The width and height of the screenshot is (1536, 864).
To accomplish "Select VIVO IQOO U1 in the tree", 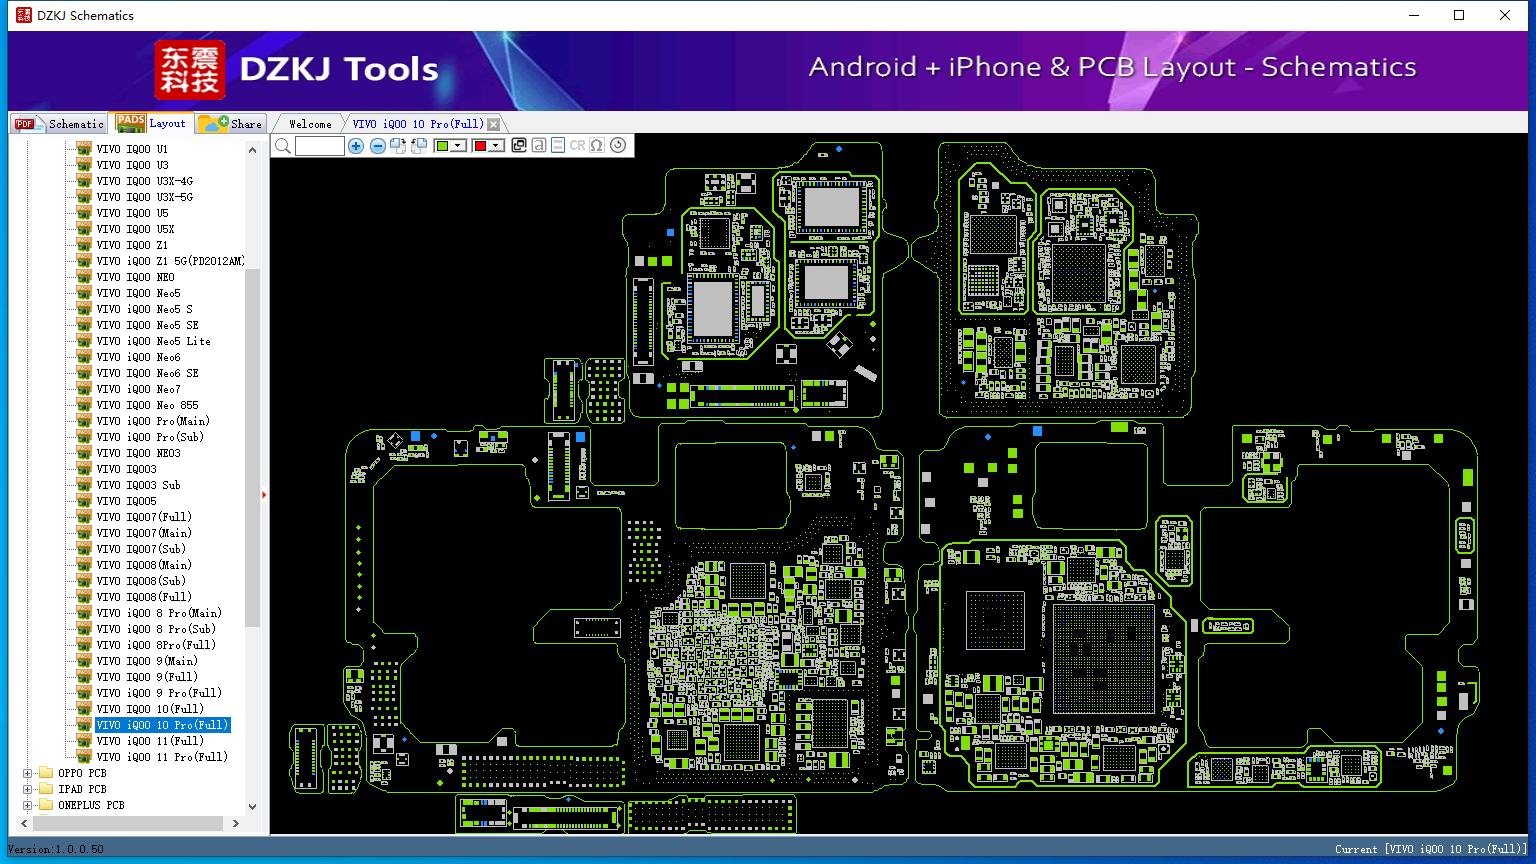I will coord(132,149).
